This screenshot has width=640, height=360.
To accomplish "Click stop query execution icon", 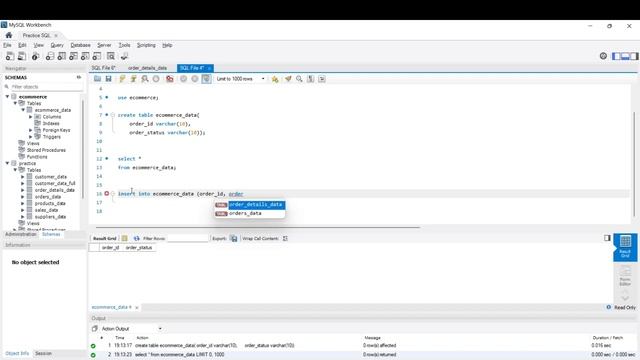I will point(156,79).
